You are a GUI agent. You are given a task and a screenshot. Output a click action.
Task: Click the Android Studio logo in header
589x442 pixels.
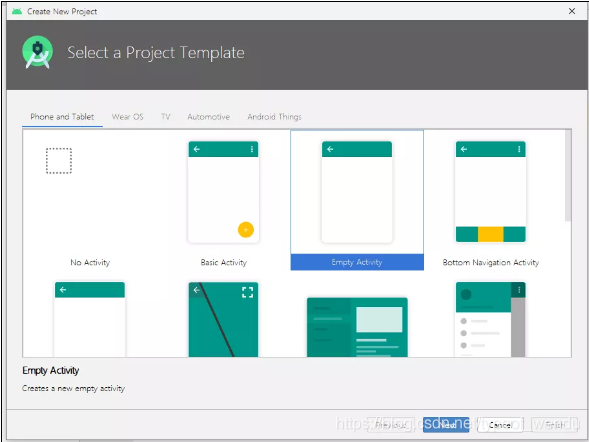coord(37,52)
